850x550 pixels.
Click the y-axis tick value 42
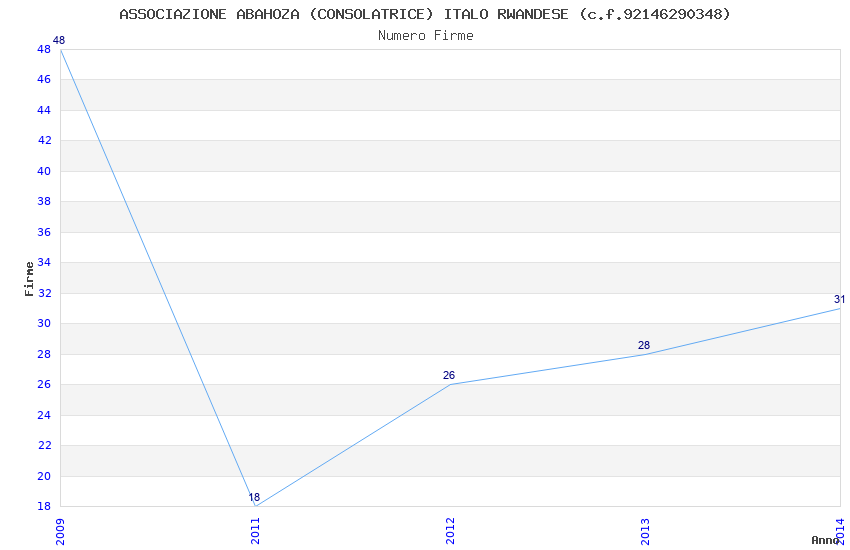44,140
